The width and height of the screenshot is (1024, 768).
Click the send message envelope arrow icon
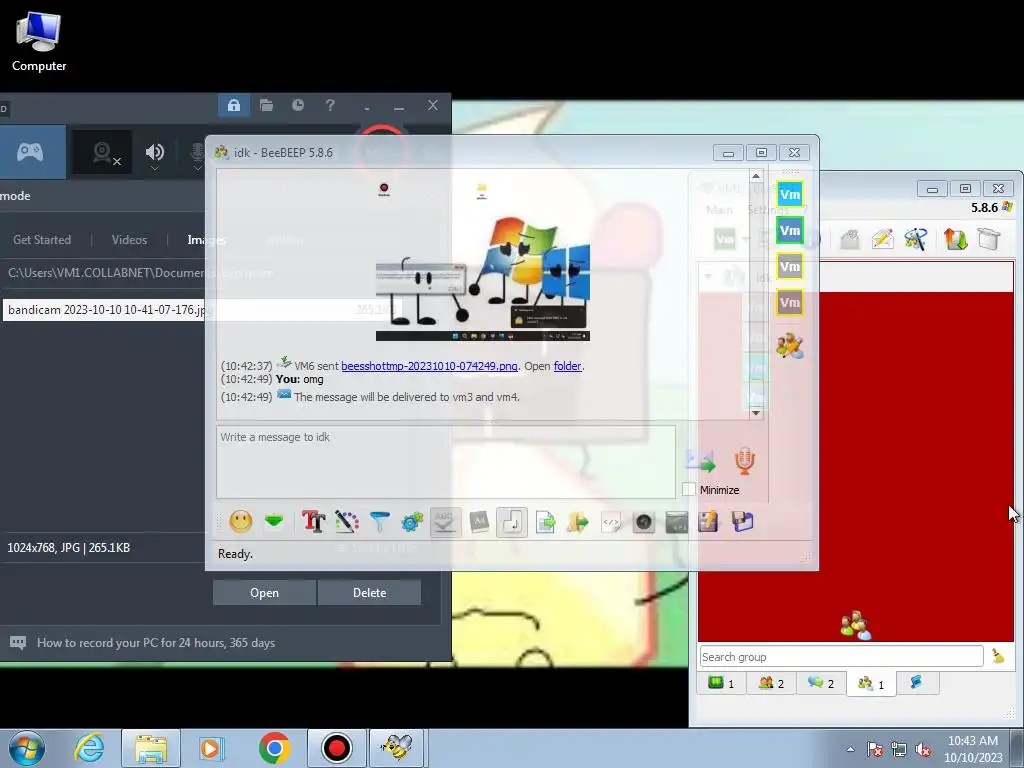[x=701, y=461]
